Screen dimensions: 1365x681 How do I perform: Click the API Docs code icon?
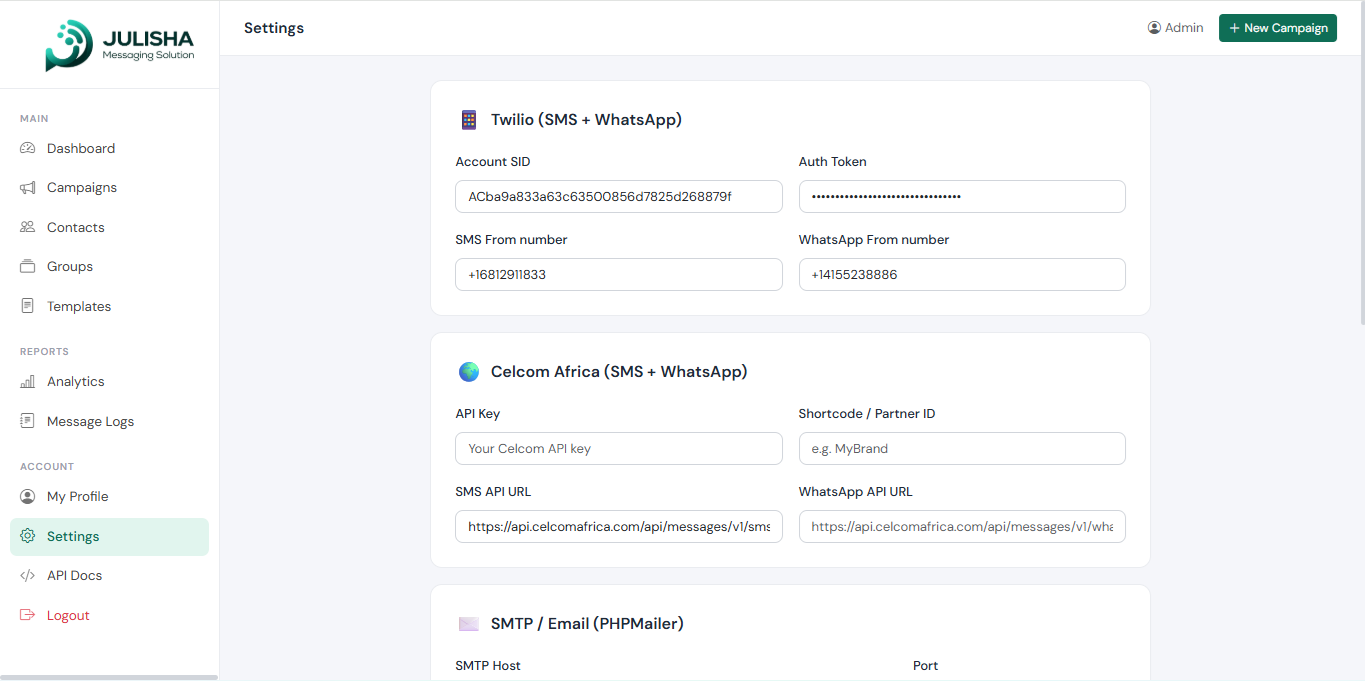[28, 576]
